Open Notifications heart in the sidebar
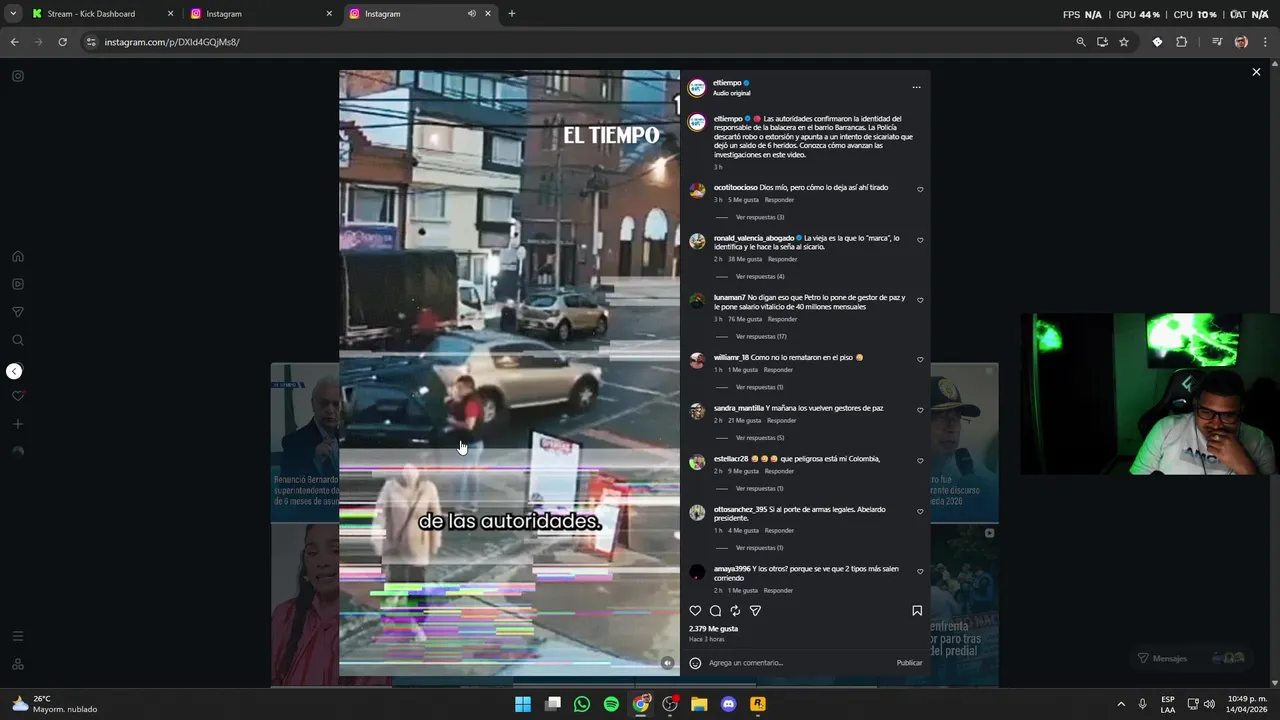This screenshot has height=720, width=1280. pyautogui.click(x=18, y=396)
